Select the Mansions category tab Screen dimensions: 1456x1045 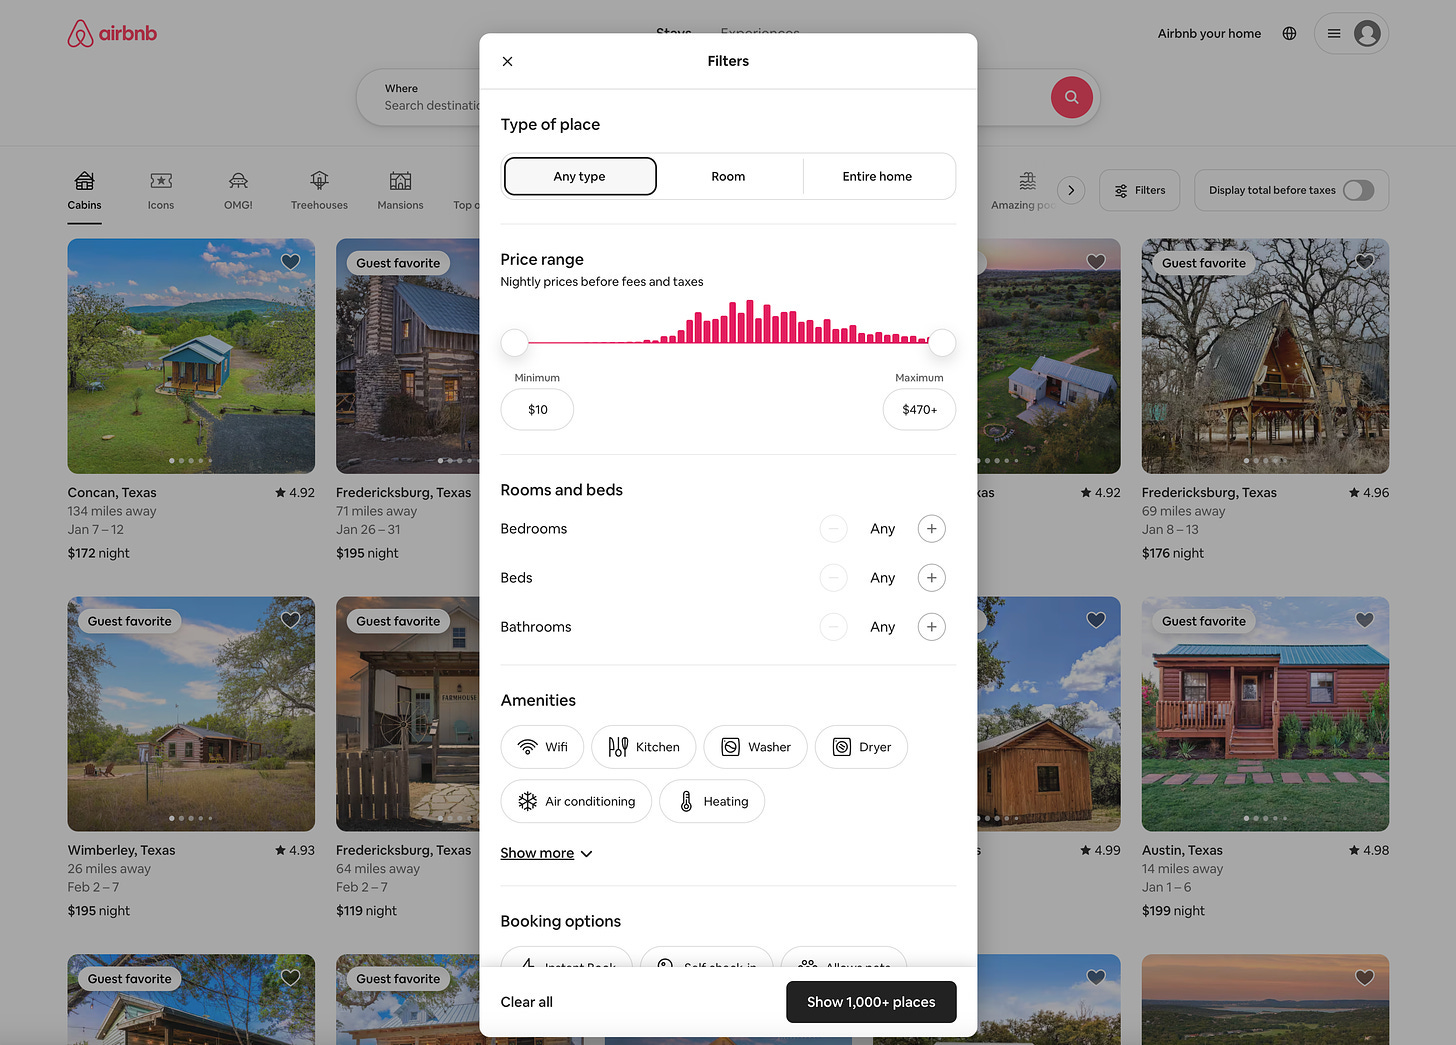tap(400, 191)
